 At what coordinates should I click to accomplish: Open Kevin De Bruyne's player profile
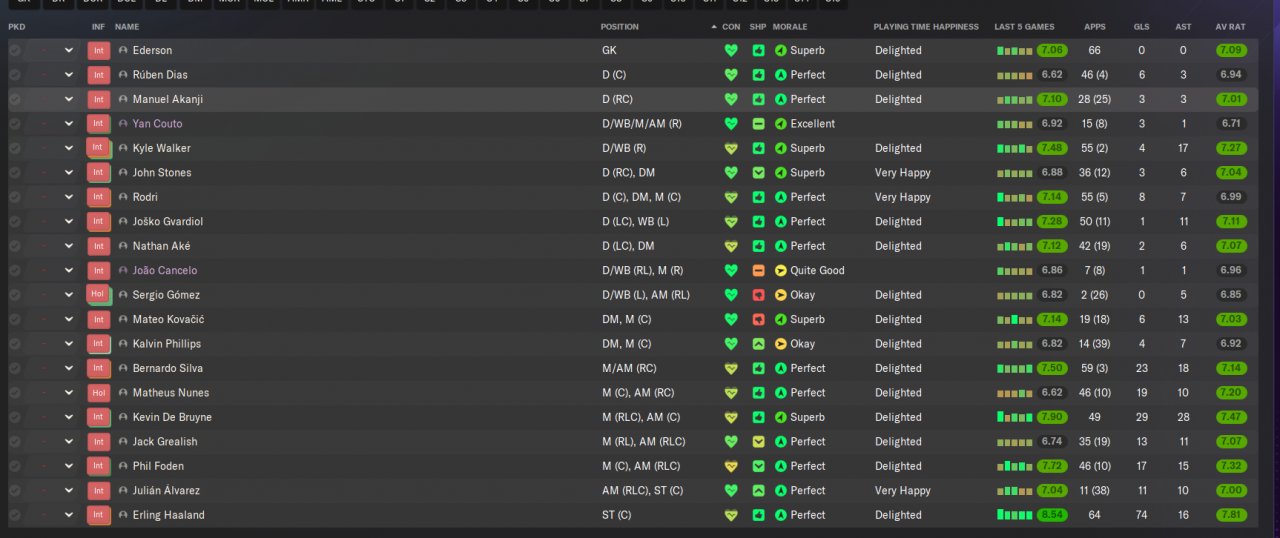tap(172, 417)
